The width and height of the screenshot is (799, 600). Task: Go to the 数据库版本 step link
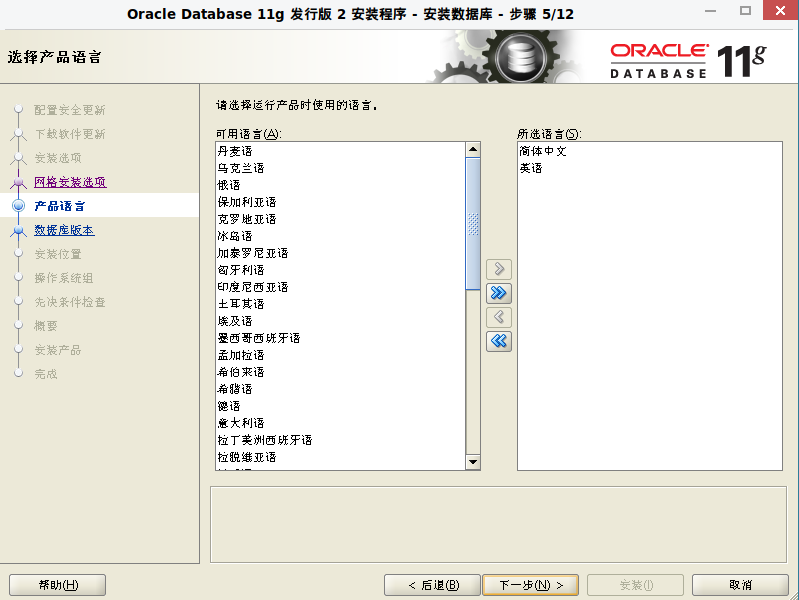click(64, 230)
